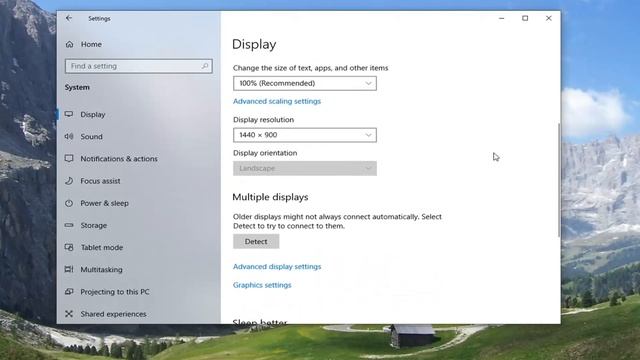Image resolution: width=640 pixels, height=360 pixels.
Task: Click the Notifications & actions icon
Action: click(x=69, y=158)
